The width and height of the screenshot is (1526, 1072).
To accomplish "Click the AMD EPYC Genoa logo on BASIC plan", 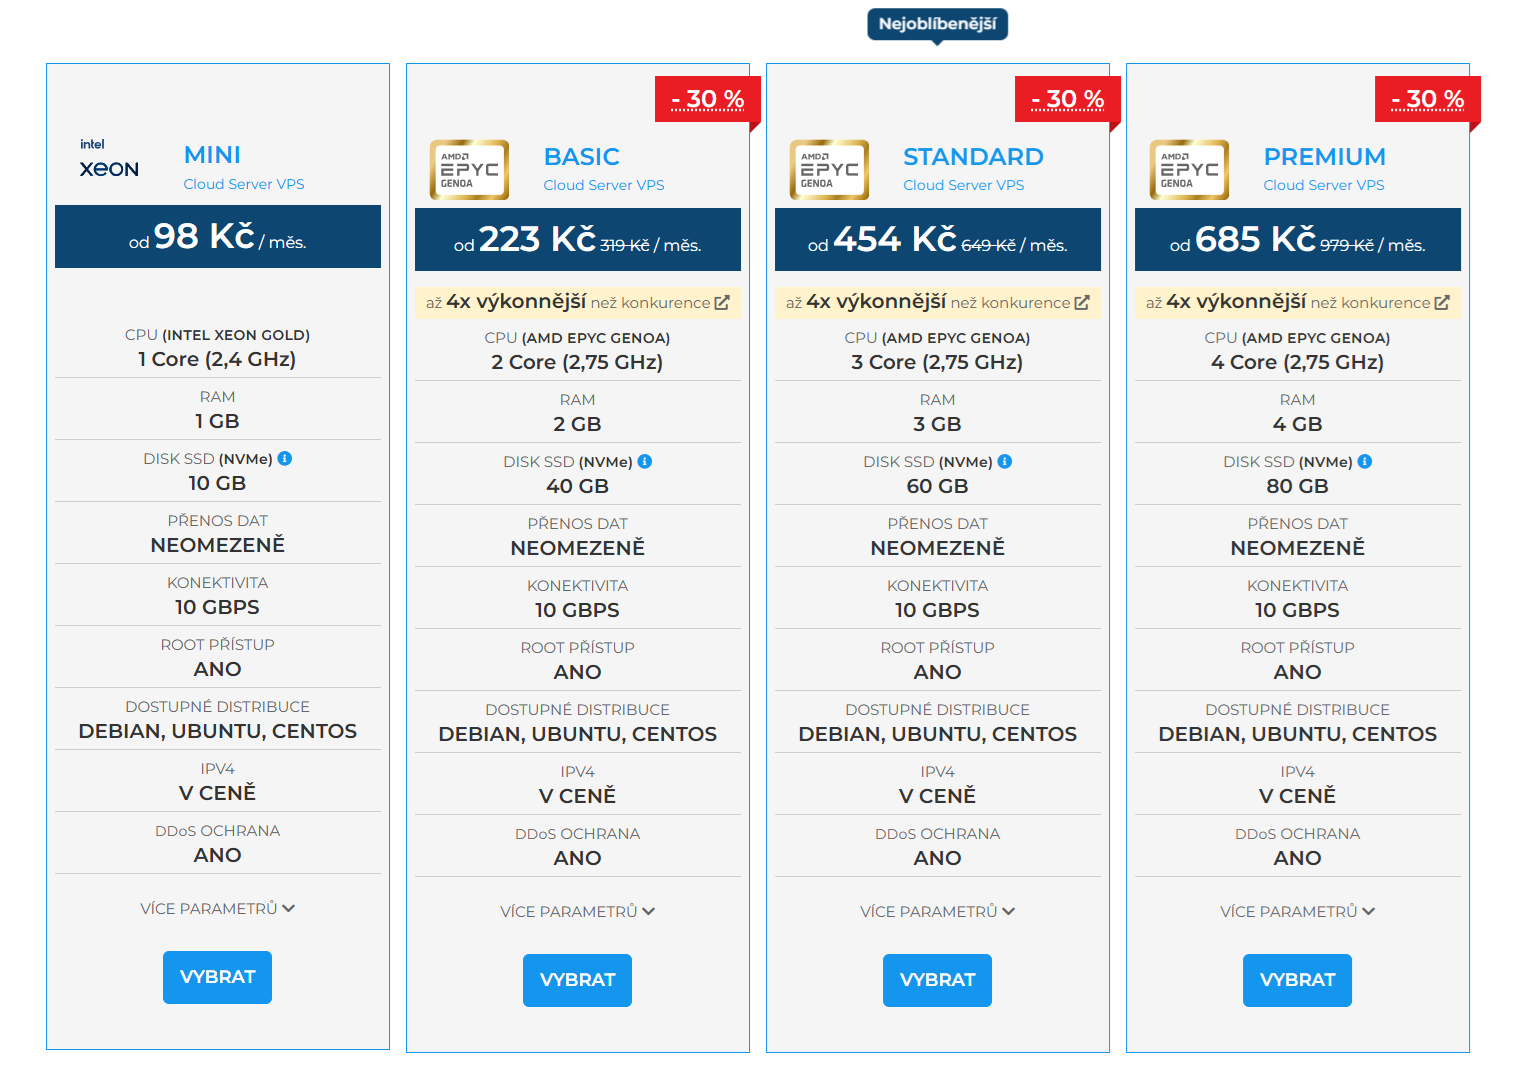I will pos(469,170).
